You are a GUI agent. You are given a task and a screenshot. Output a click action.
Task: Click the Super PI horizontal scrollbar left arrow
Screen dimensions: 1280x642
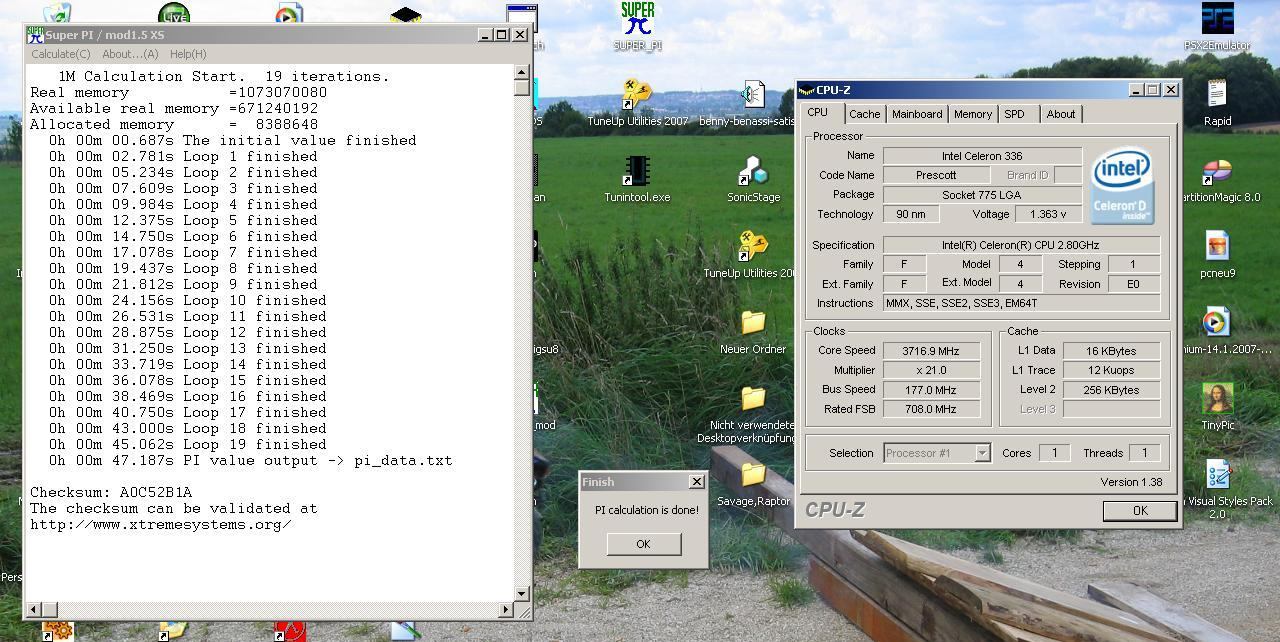coord(34,609)
